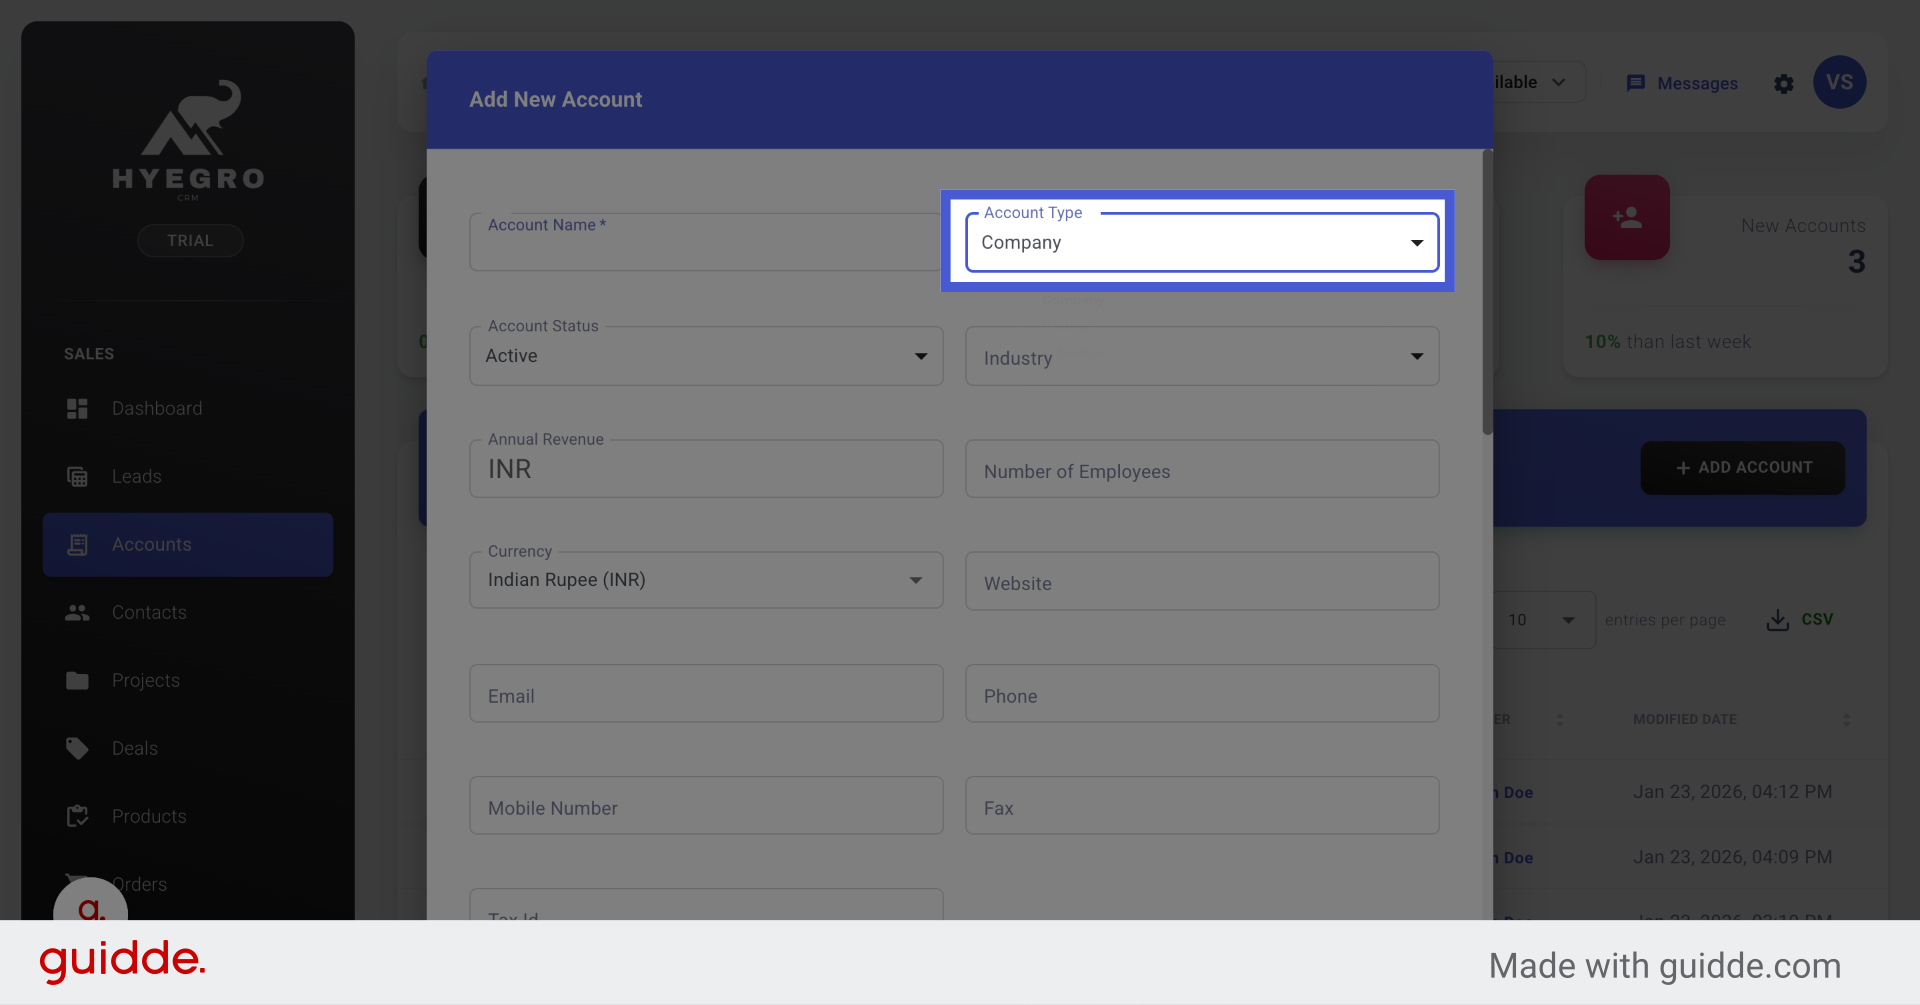The height and width of the screenshot is (1005, 1920).
Task: Click the Products icon in the sidebar
Action: (77, 816)
